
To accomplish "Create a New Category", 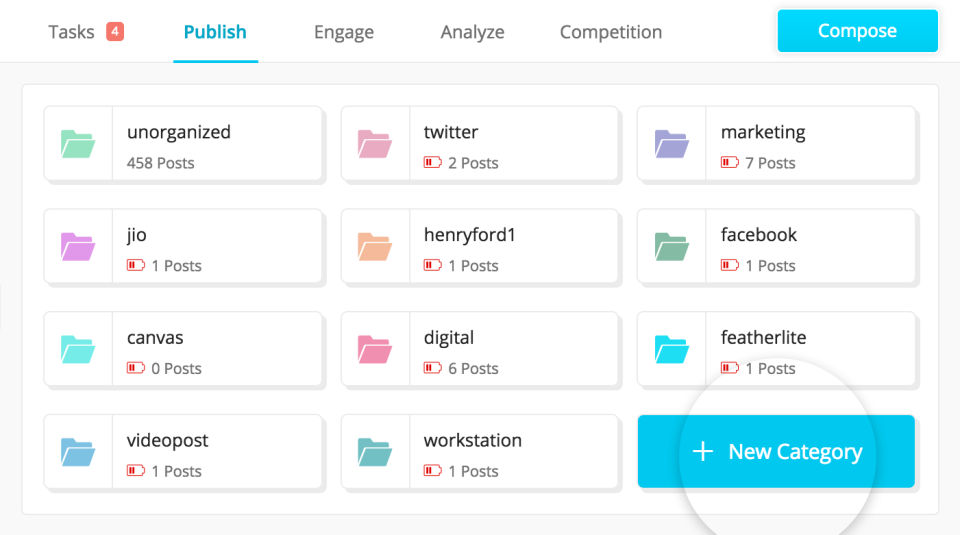I will (x=776, y=452).
